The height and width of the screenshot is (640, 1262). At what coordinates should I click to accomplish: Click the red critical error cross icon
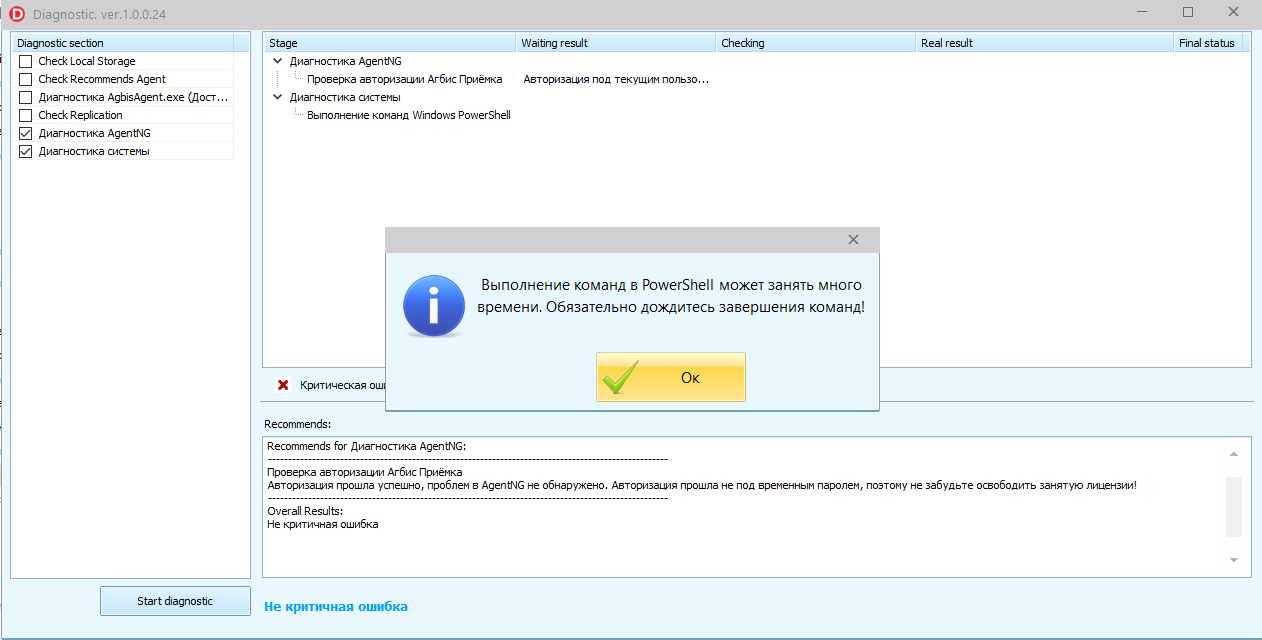[x=283, y=385]
